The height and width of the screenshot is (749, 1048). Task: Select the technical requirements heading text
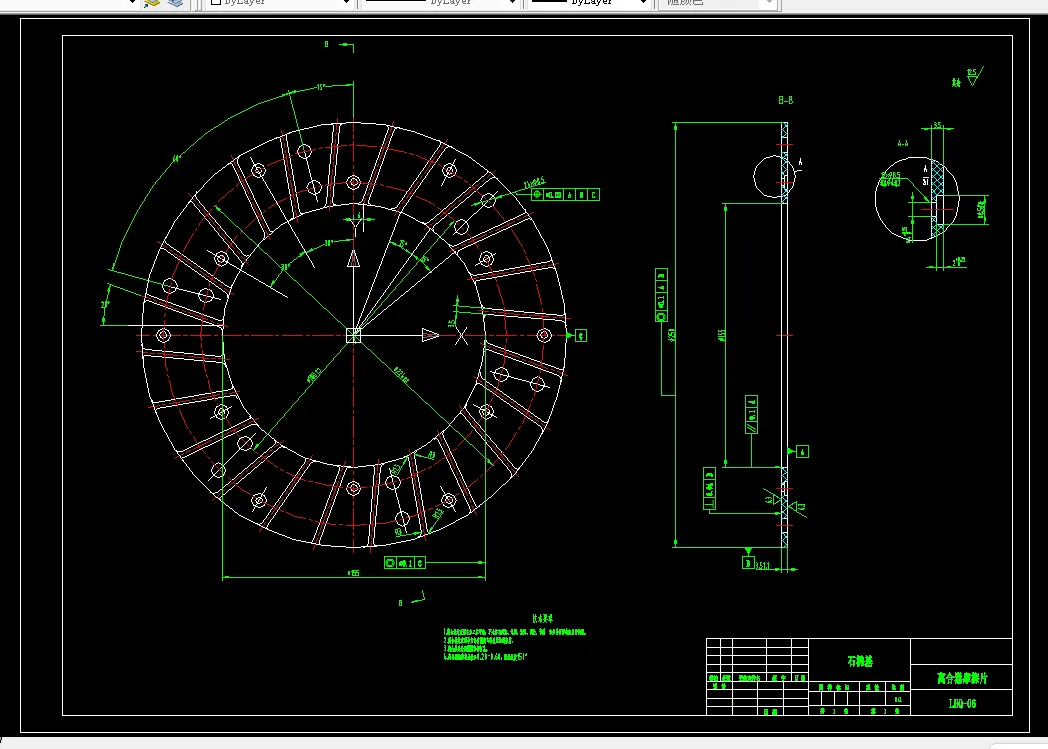[543, 619]
